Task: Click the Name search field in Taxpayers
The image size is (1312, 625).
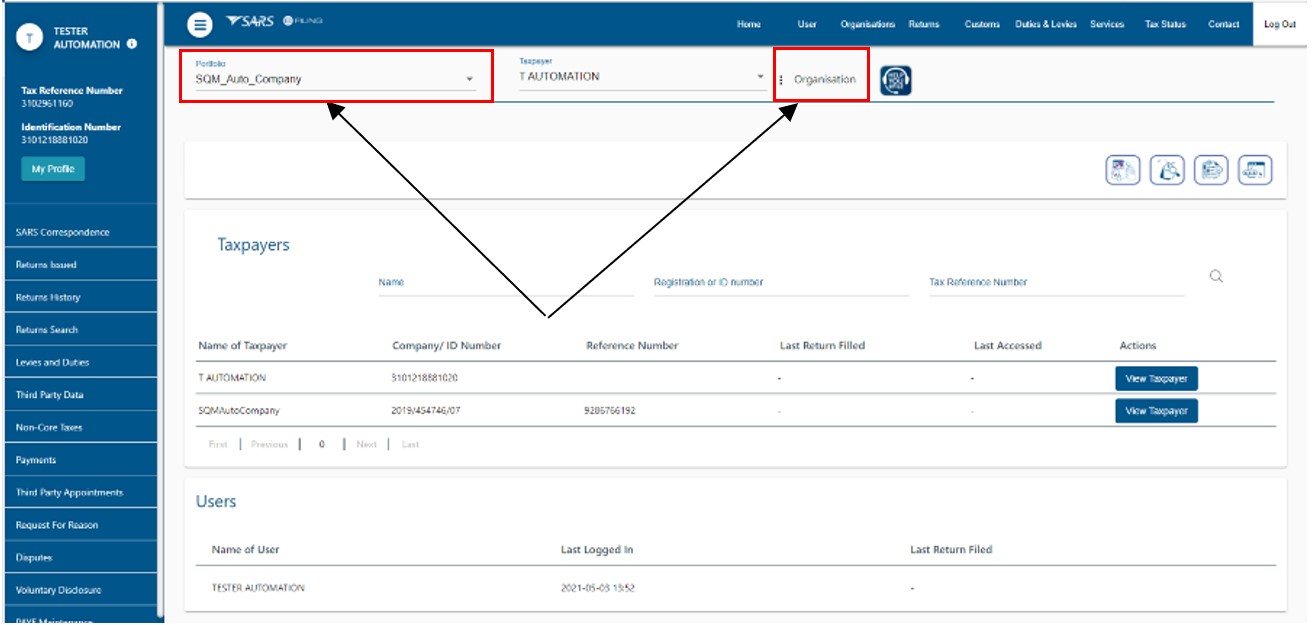Action: click(506, 283)
